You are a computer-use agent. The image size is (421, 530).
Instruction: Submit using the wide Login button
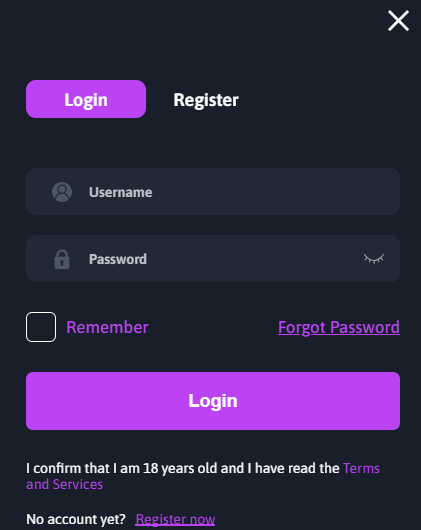pyautogui.click(x=213, y=401)
